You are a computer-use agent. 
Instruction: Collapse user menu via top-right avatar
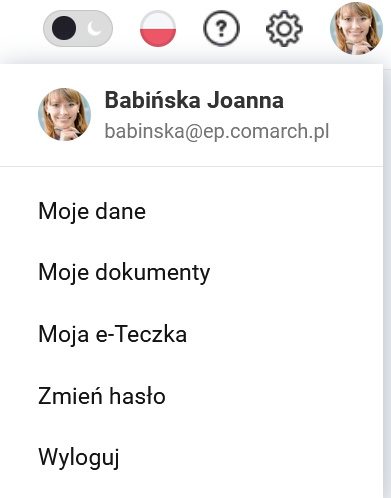click(x=356, y=28)
